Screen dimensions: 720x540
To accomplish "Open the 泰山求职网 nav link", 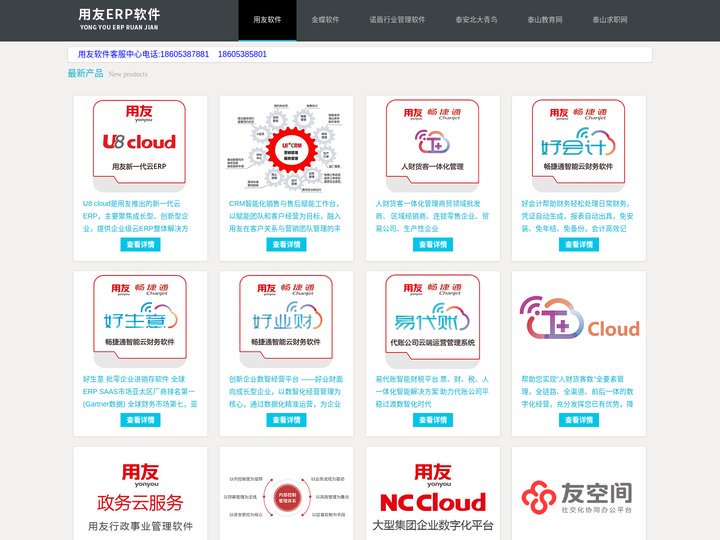I will (610, 20).
